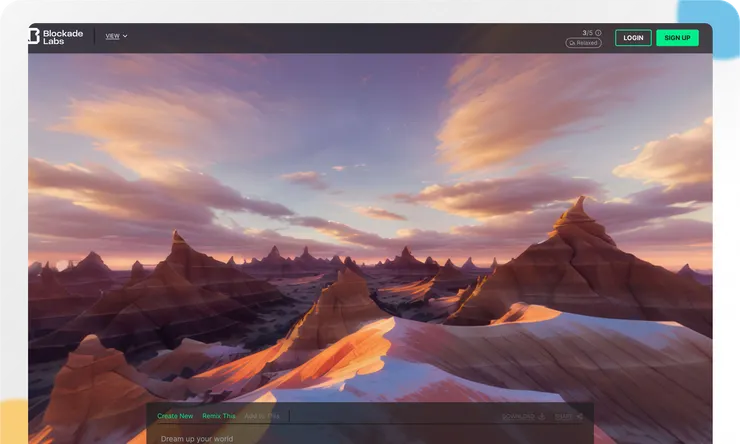The image size is (740, 444).
Task: Switch to the Create New tab
Action: pos(175,416)
